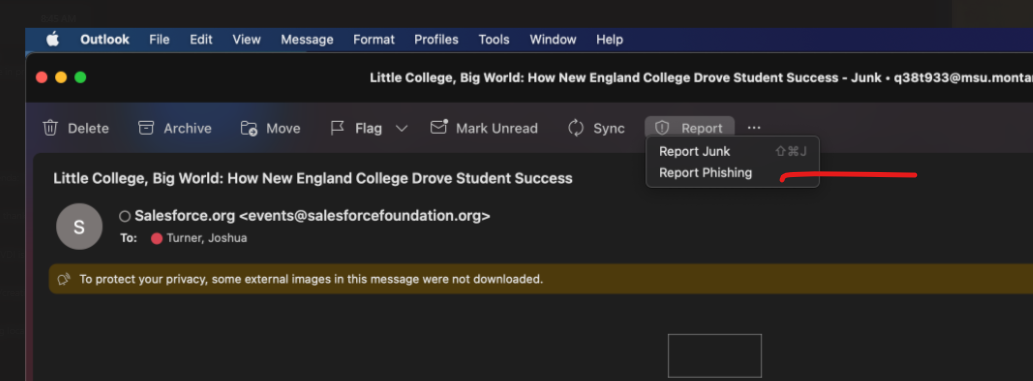Click the Archive box icon
This screenshot has width=1033, height=381.
(146, 128)
